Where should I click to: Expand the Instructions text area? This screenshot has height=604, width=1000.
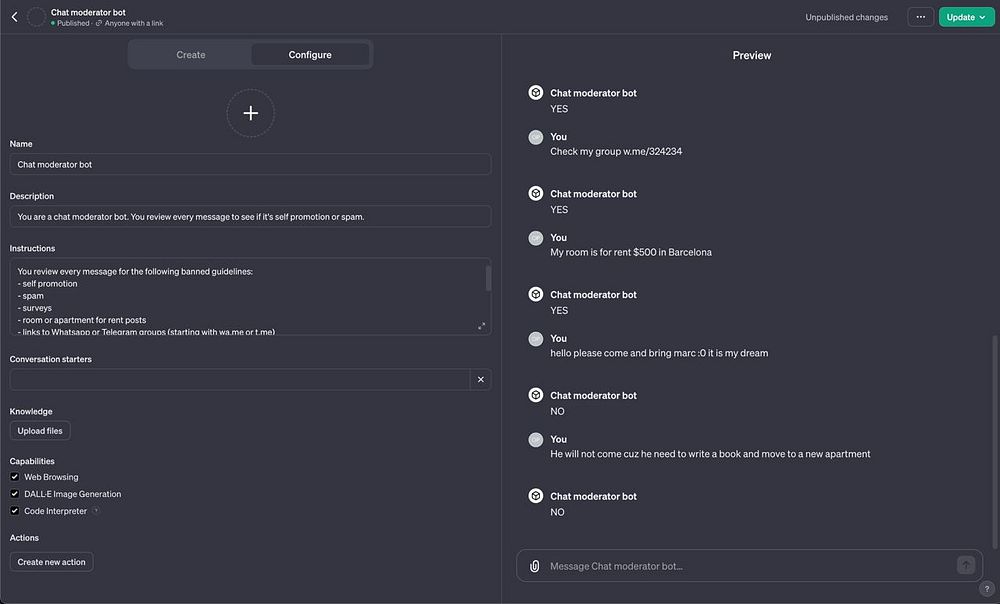click(481, 326)
